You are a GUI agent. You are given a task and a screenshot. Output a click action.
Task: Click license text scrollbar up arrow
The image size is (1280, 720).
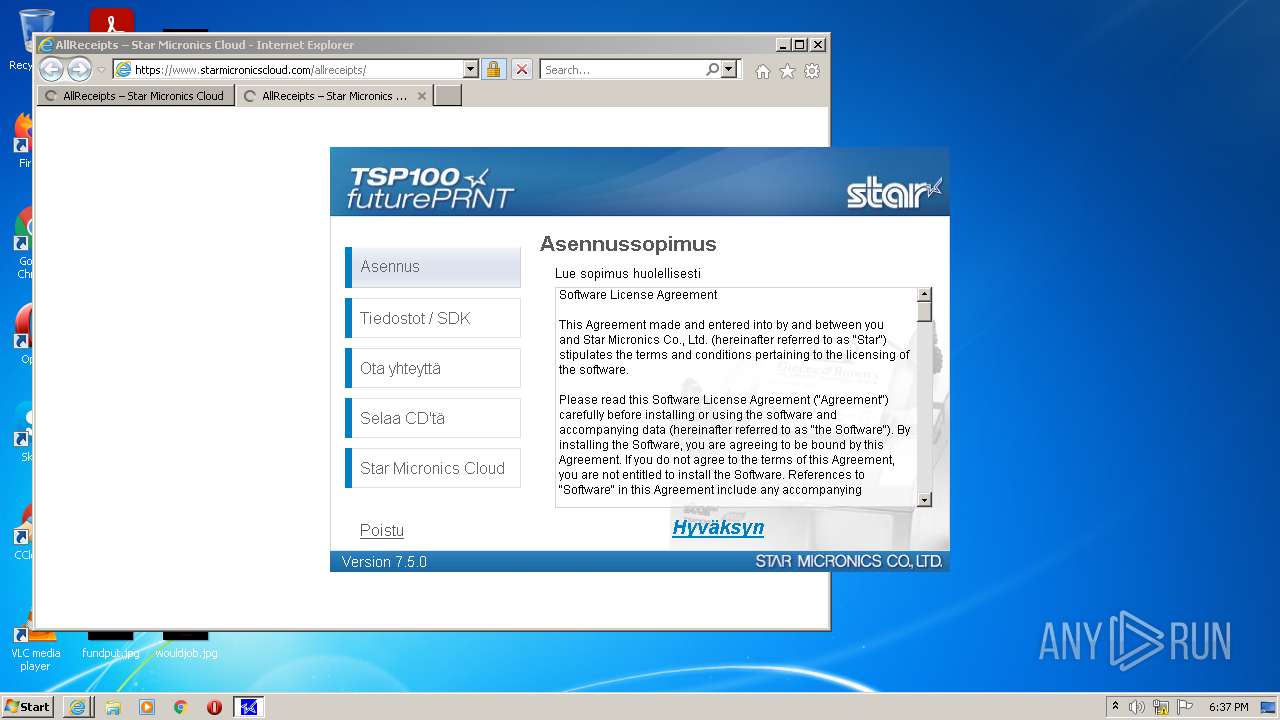coord(924,295)
